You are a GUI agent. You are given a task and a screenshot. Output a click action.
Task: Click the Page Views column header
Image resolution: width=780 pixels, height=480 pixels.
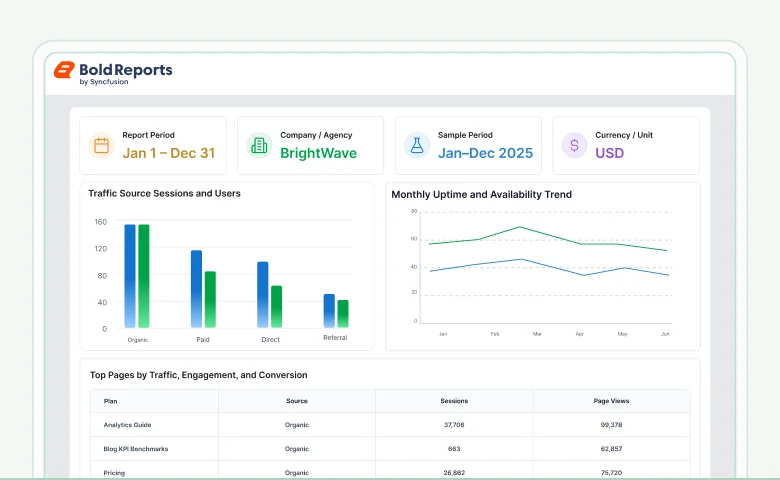pos(611,401)
